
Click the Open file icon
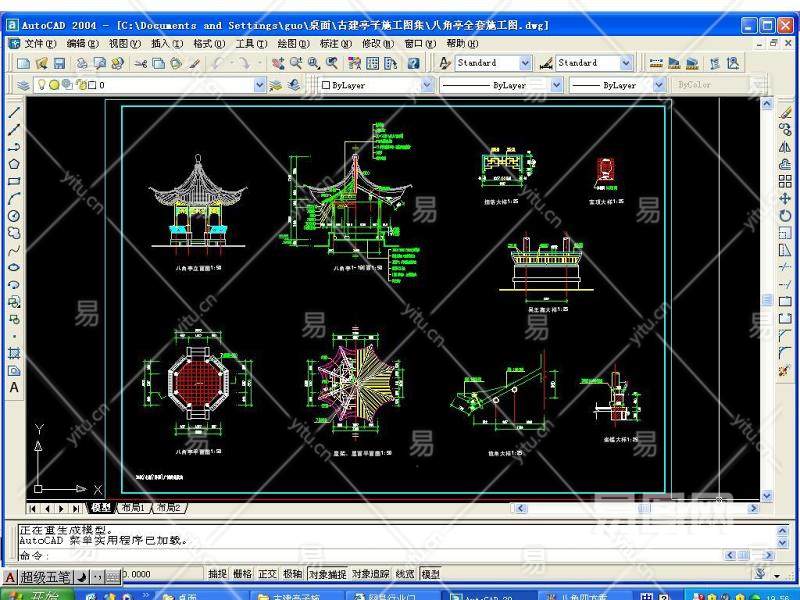point(42,63)
